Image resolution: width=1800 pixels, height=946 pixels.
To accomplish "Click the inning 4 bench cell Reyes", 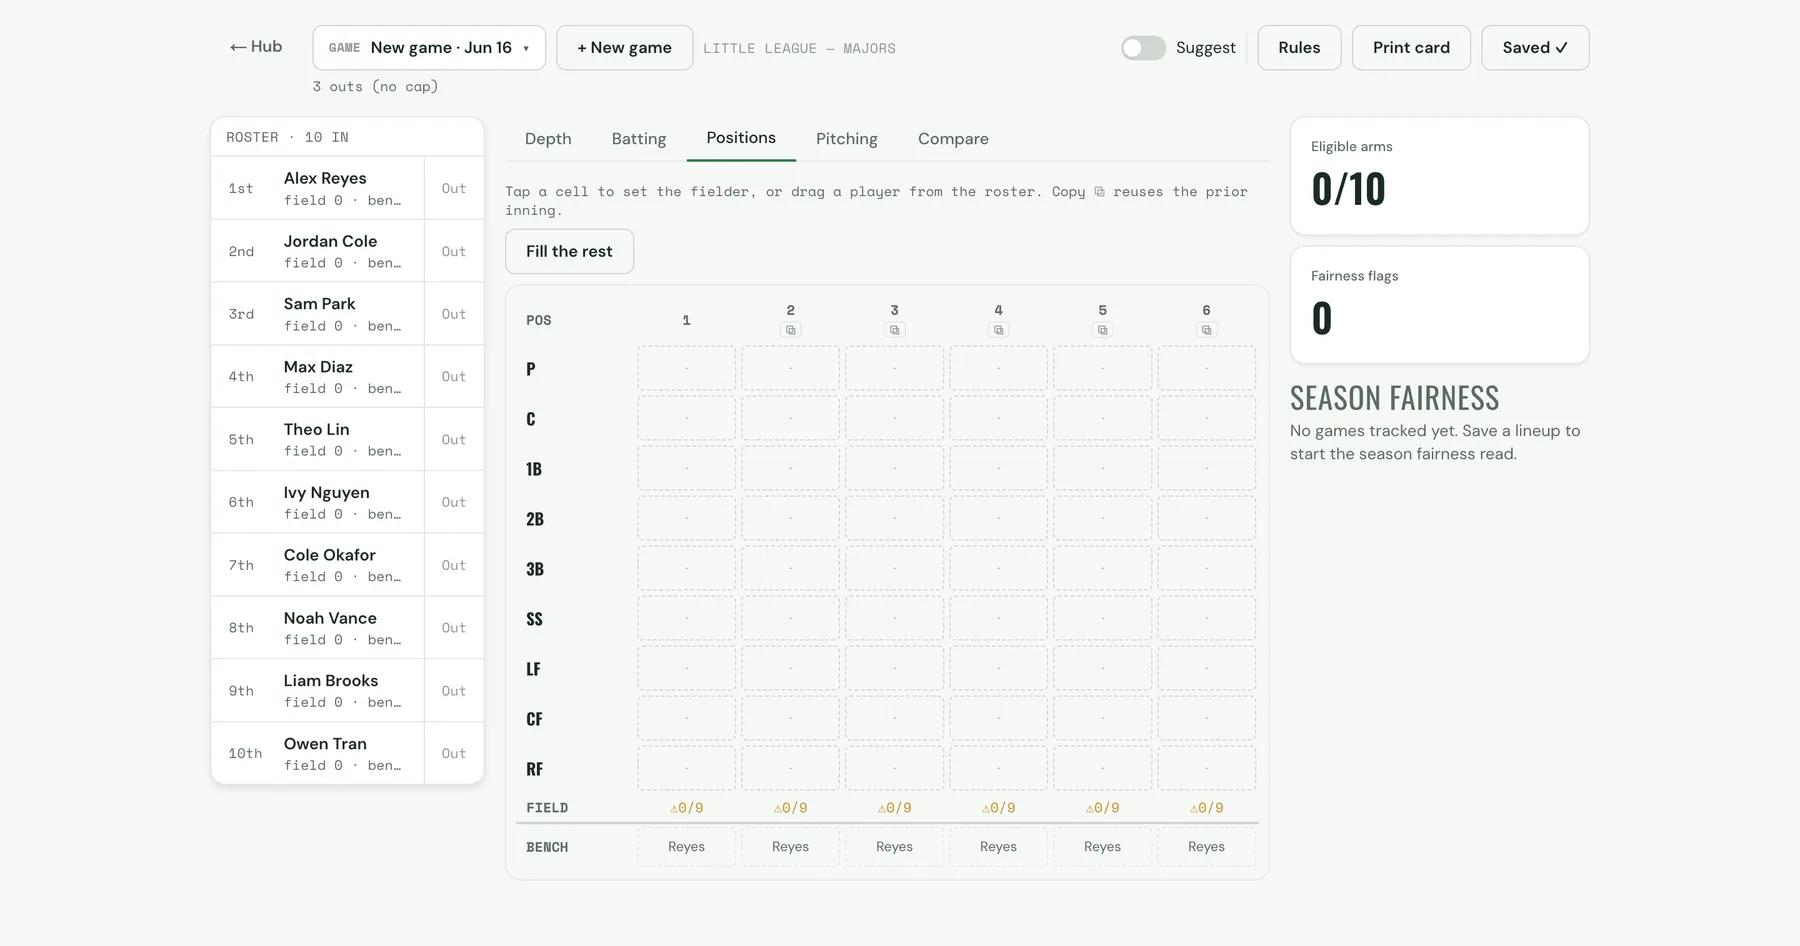I will click(998, 847).
